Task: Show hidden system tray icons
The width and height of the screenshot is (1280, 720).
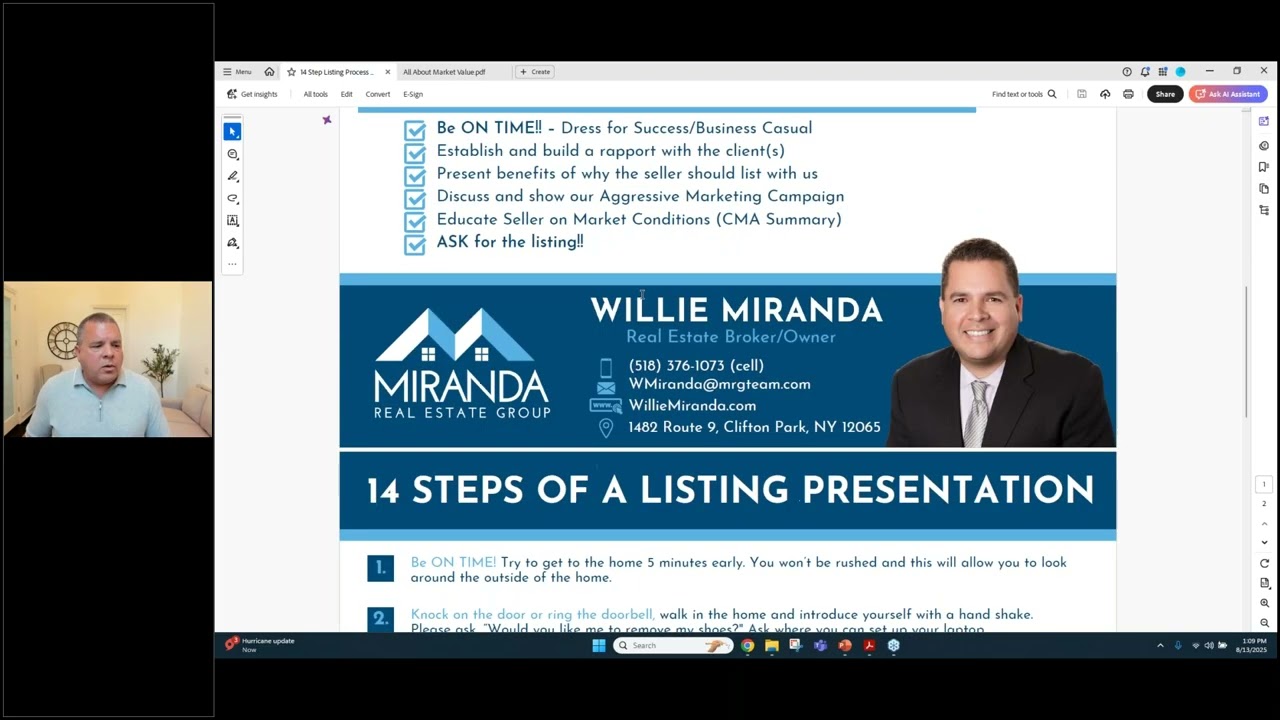Action: coord(1160,645)
